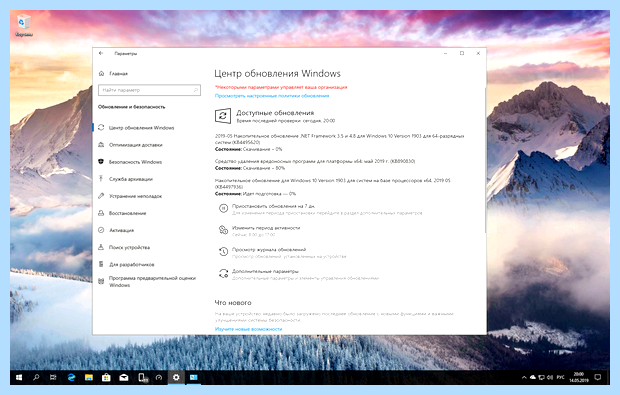Show hidden tray icons chevron
This screenshot has width=620, height=395.
(524, 378)
